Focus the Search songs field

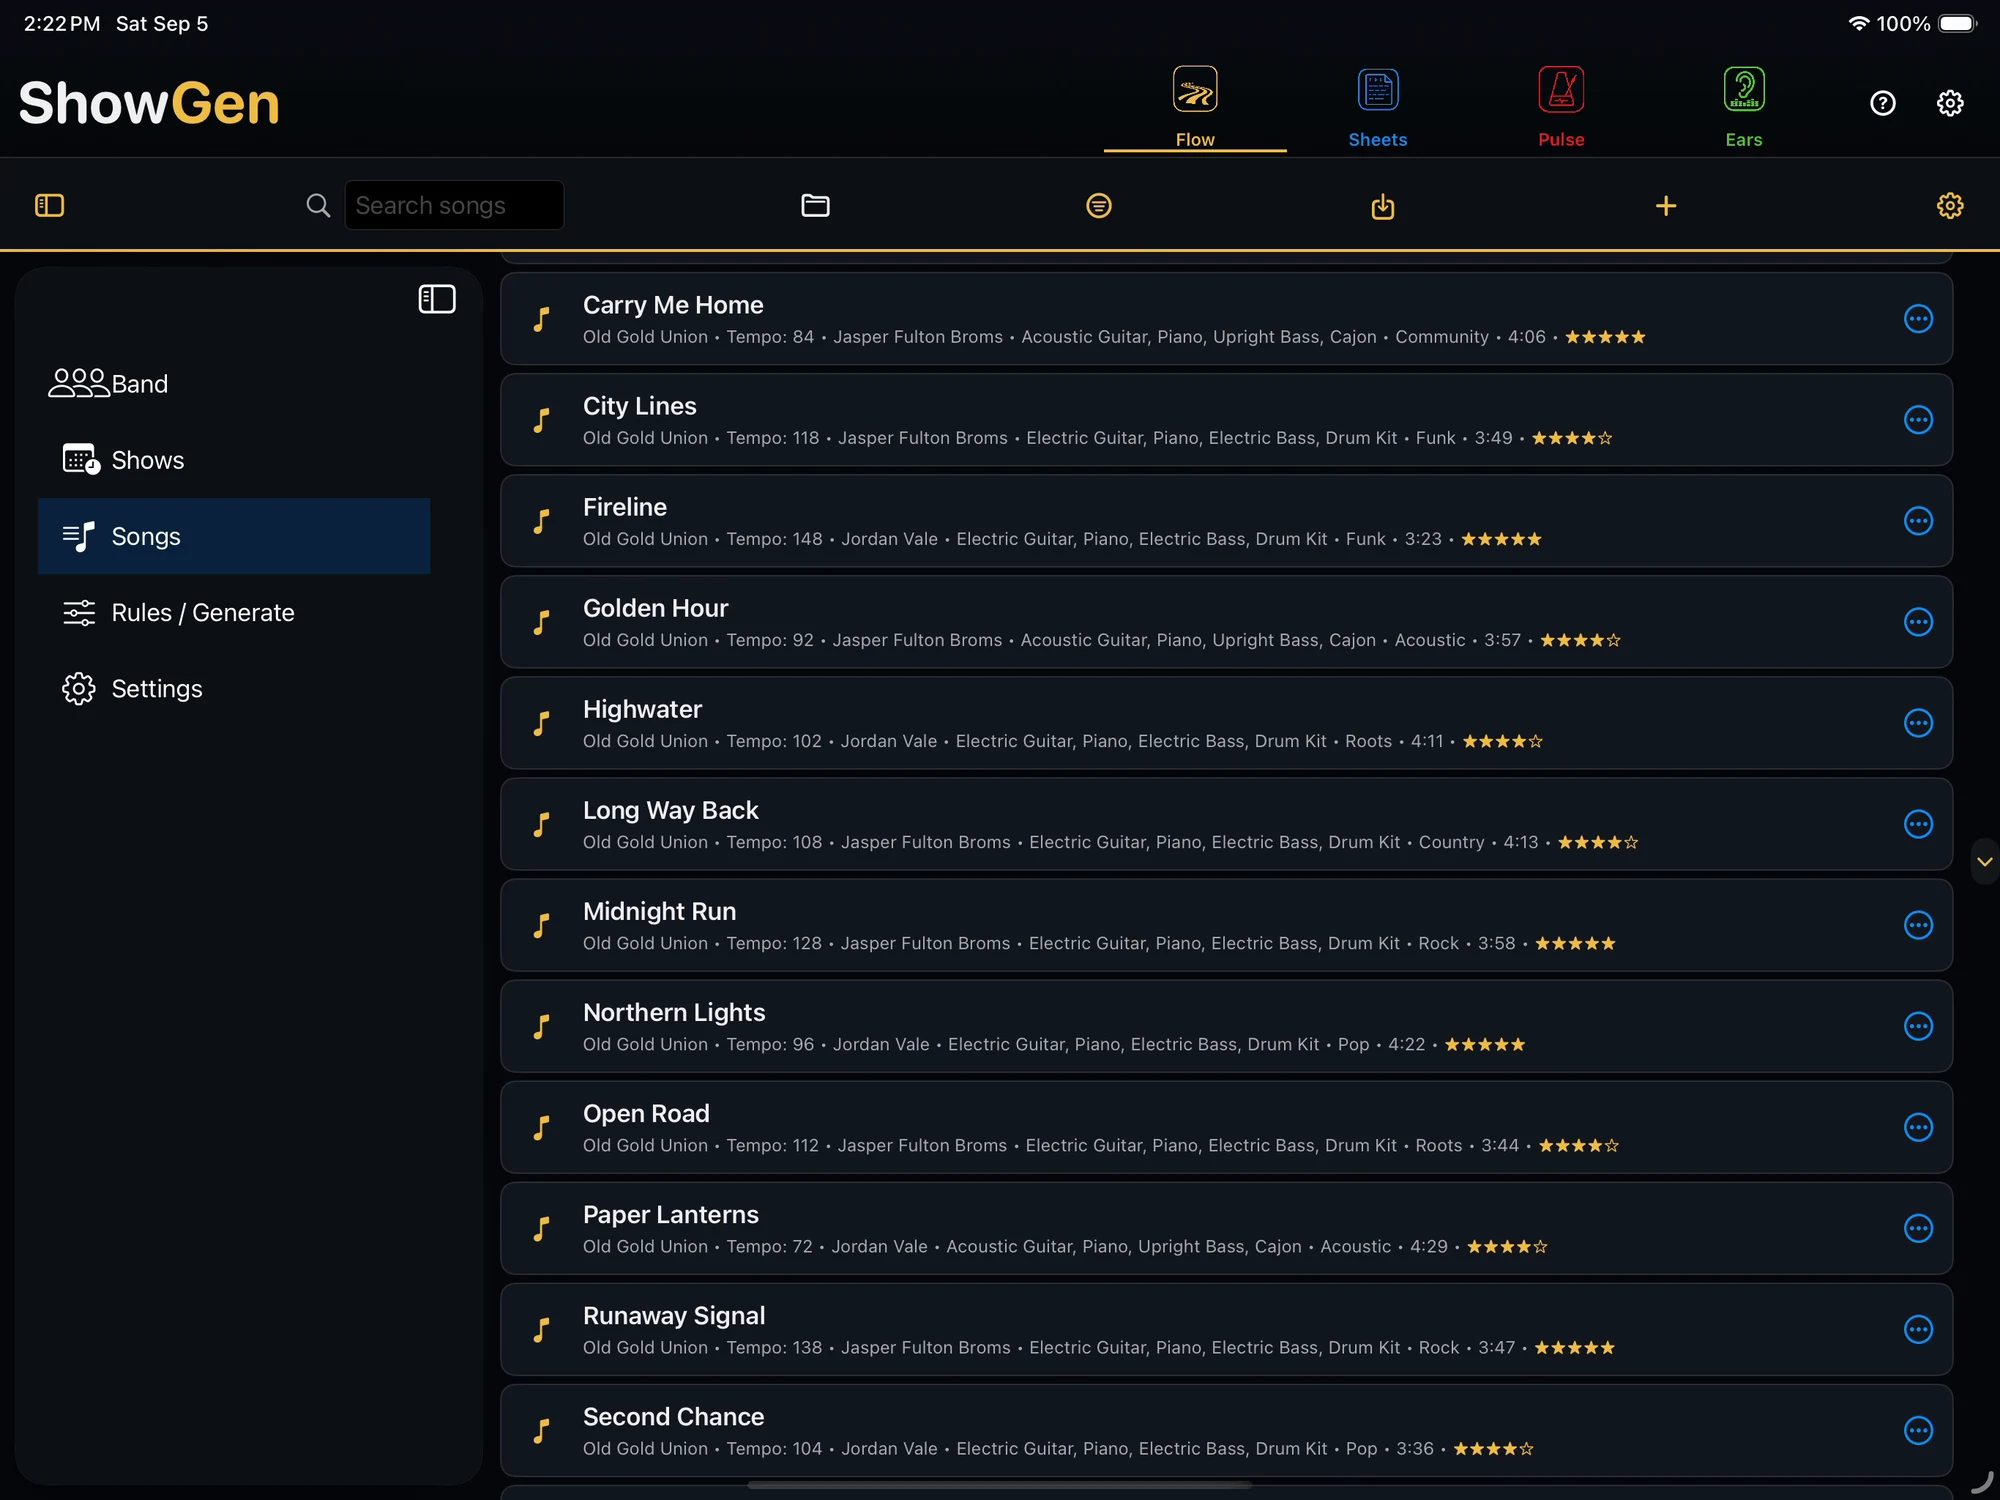(454, 205)
